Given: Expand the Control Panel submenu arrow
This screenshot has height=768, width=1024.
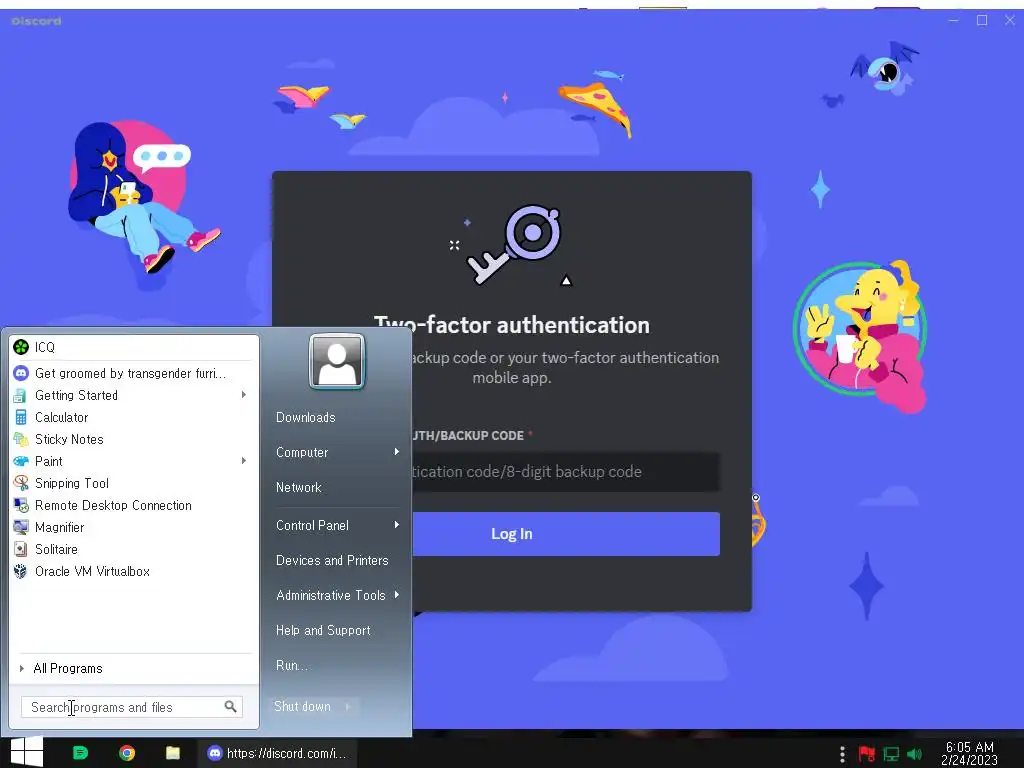Looking at the screenshot, I should point(396,525).
